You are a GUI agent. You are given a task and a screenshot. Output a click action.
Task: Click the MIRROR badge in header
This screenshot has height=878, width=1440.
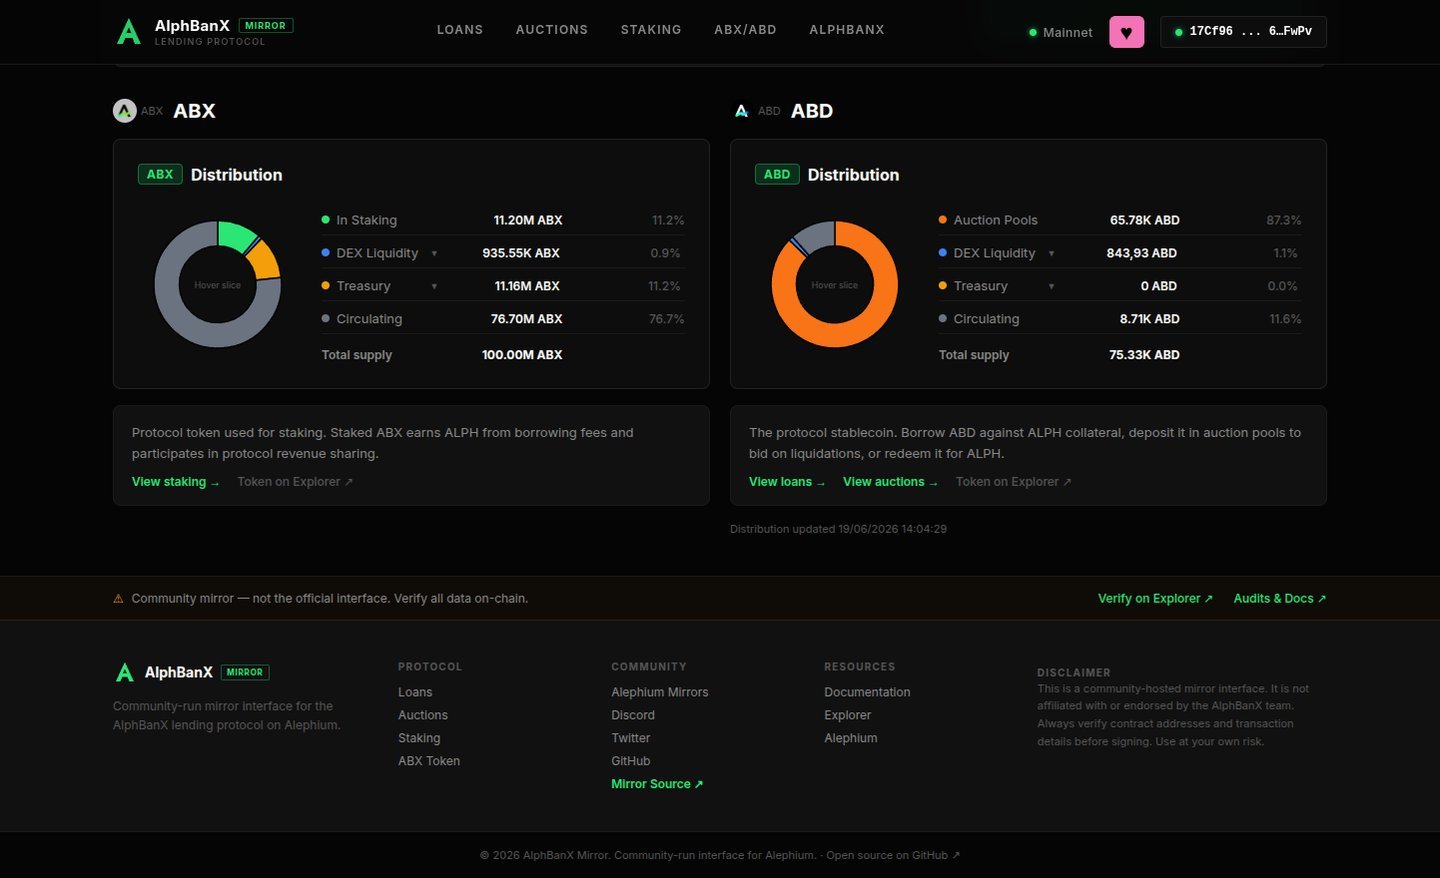coord(266,25)
